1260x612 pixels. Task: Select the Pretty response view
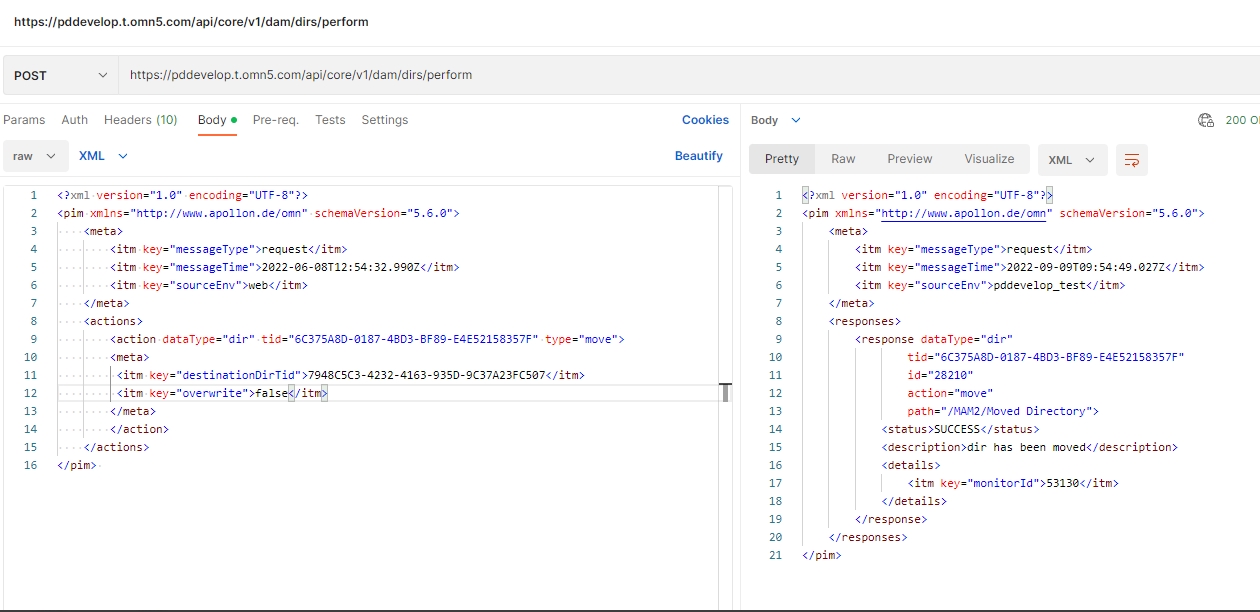pyautogui.click(x=782, y=159)
